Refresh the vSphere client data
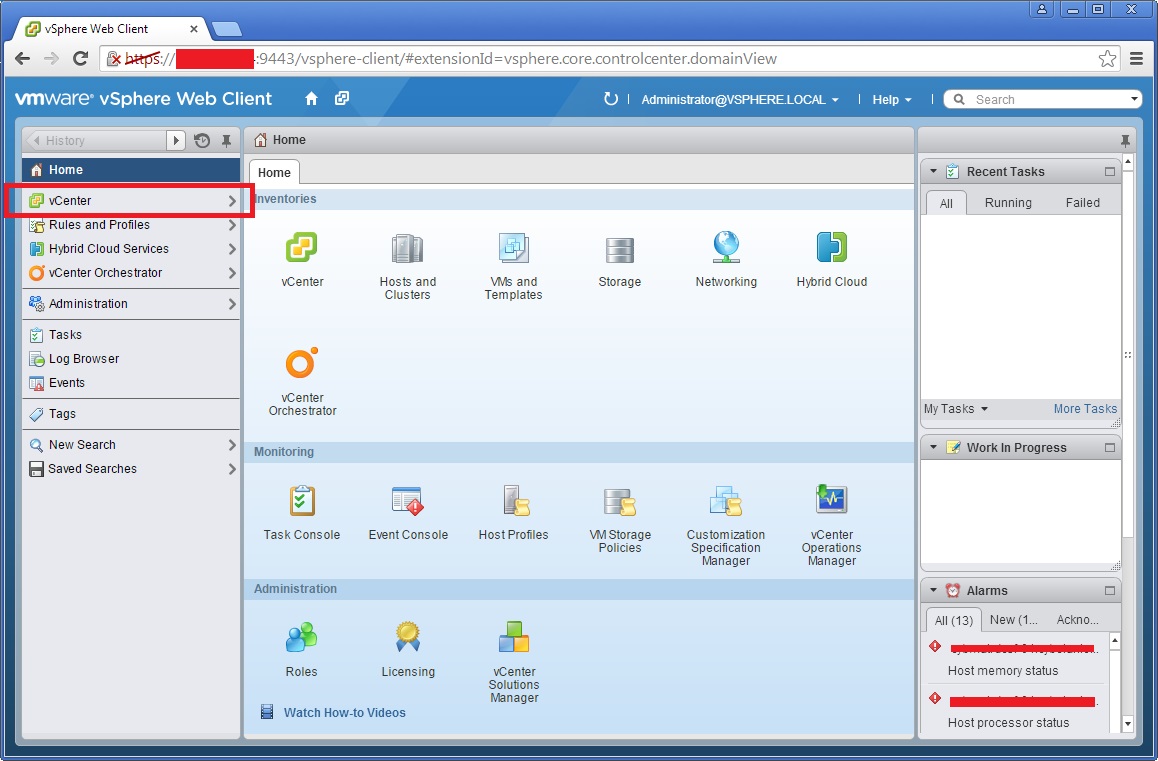The height and width of the screenshot is (761, 1158). point(611,99)
